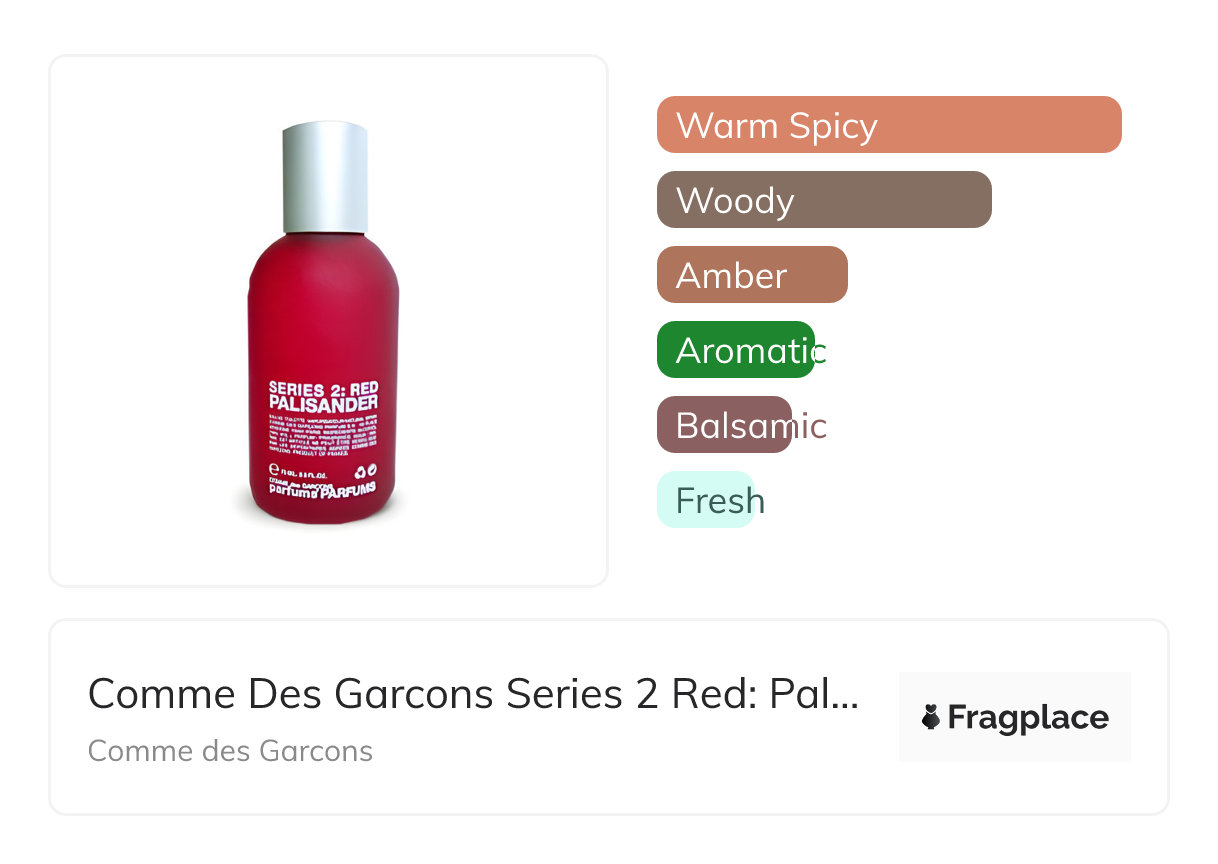Select the Warm Spicy accord bar
1218x864 pixels.
tap(889, 125)
